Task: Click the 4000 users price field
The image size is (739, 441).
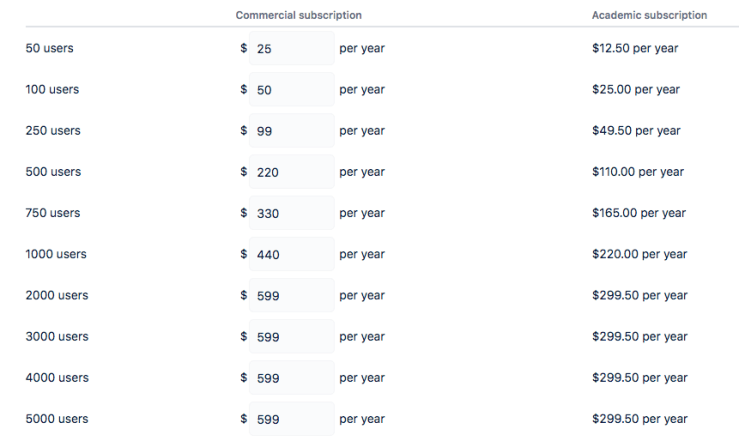Action: [291, 378]
